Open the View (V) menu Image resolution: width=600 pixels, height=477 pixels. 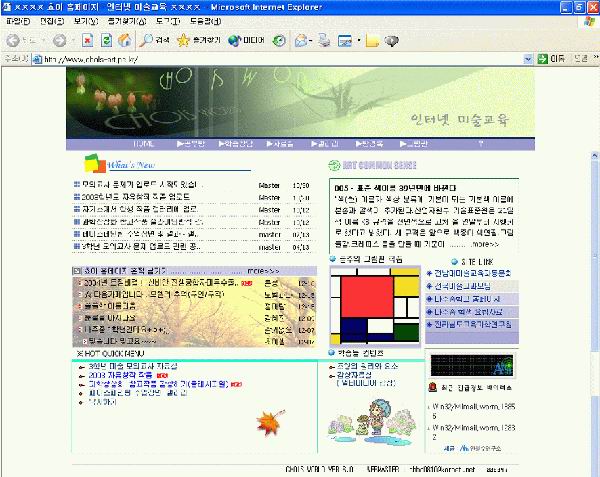[86, 21]
